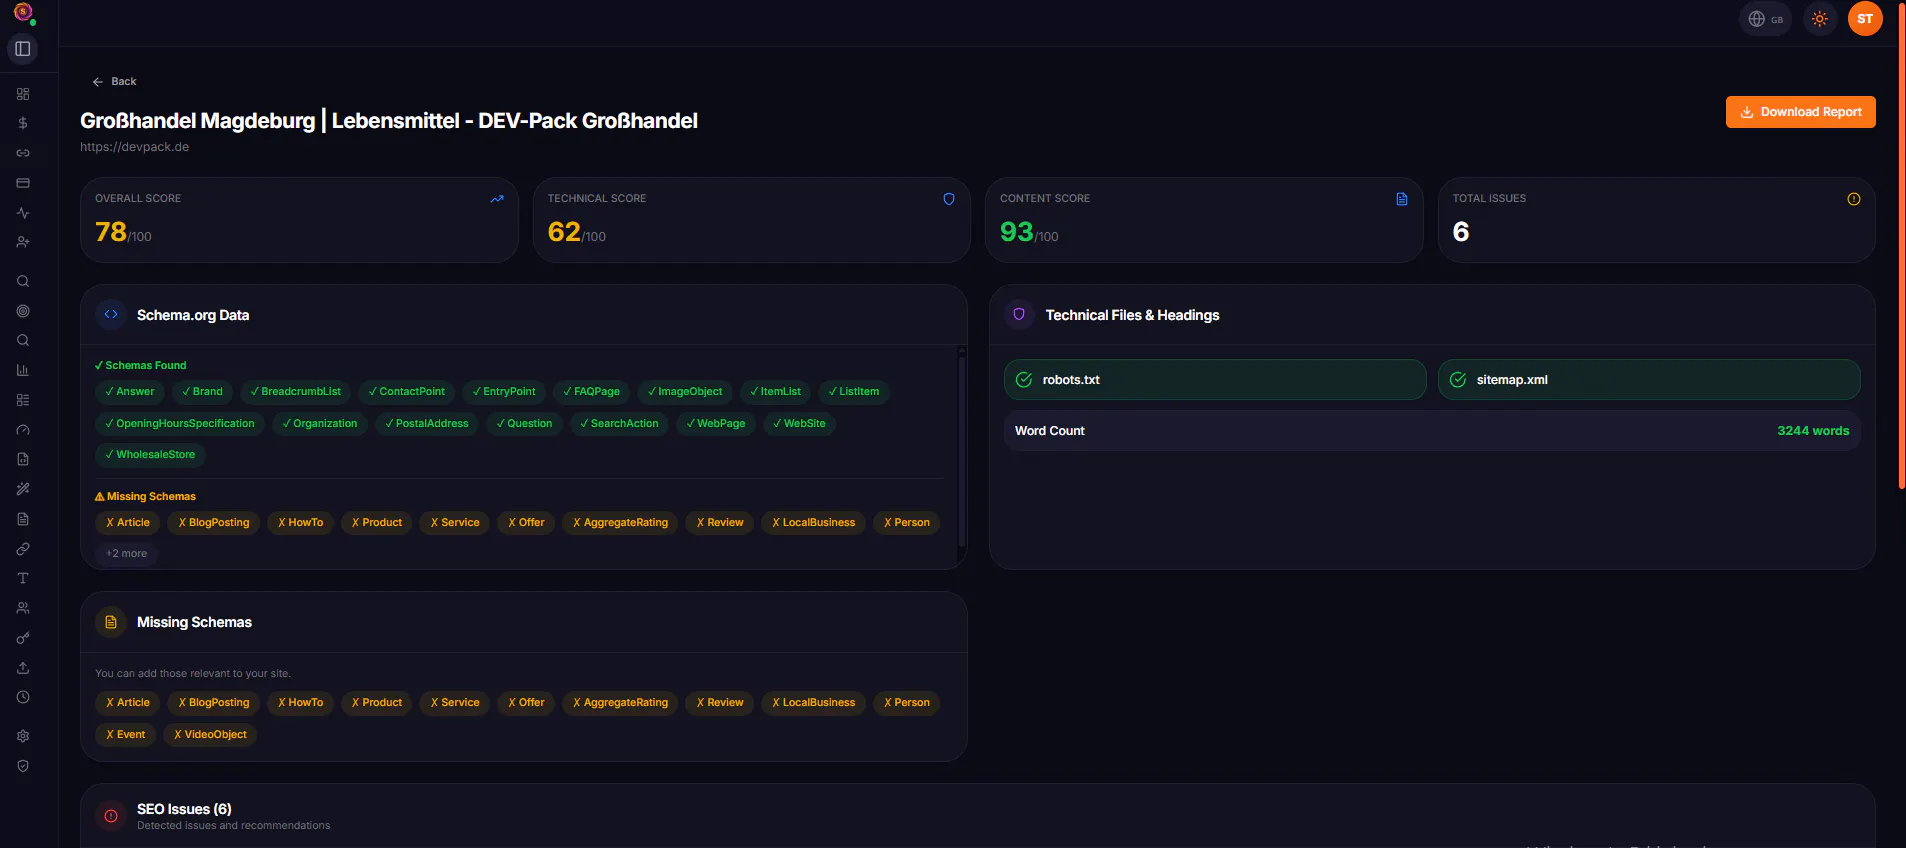Image resolution: width=1906 pixels, height=848 pixels.
Task: Select the BreadcrumbList schema chip
Action: (x=296, y=392)
